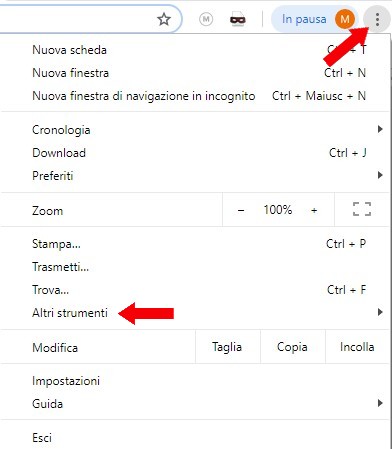Viewport: 392px width, 449px height.
Task: Open the three-dot Chrome menu
Action: (377, 20)
